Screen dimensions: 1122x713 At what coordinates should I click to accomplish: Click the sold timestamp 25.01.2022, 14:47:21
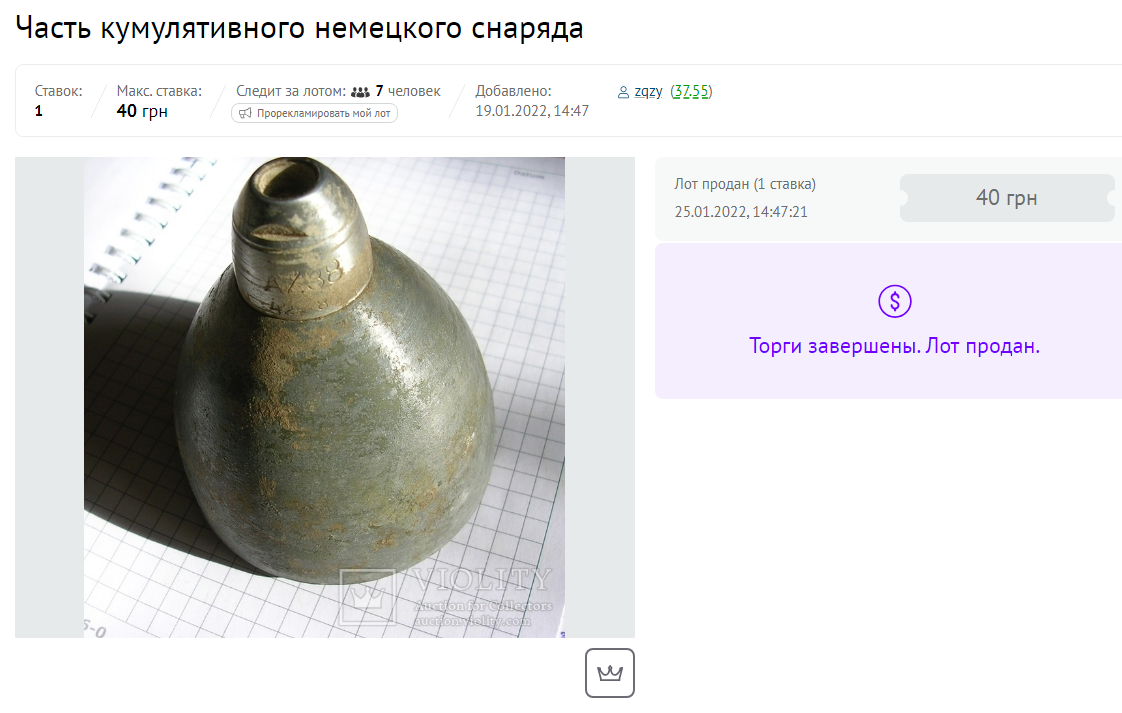point(741,212)
